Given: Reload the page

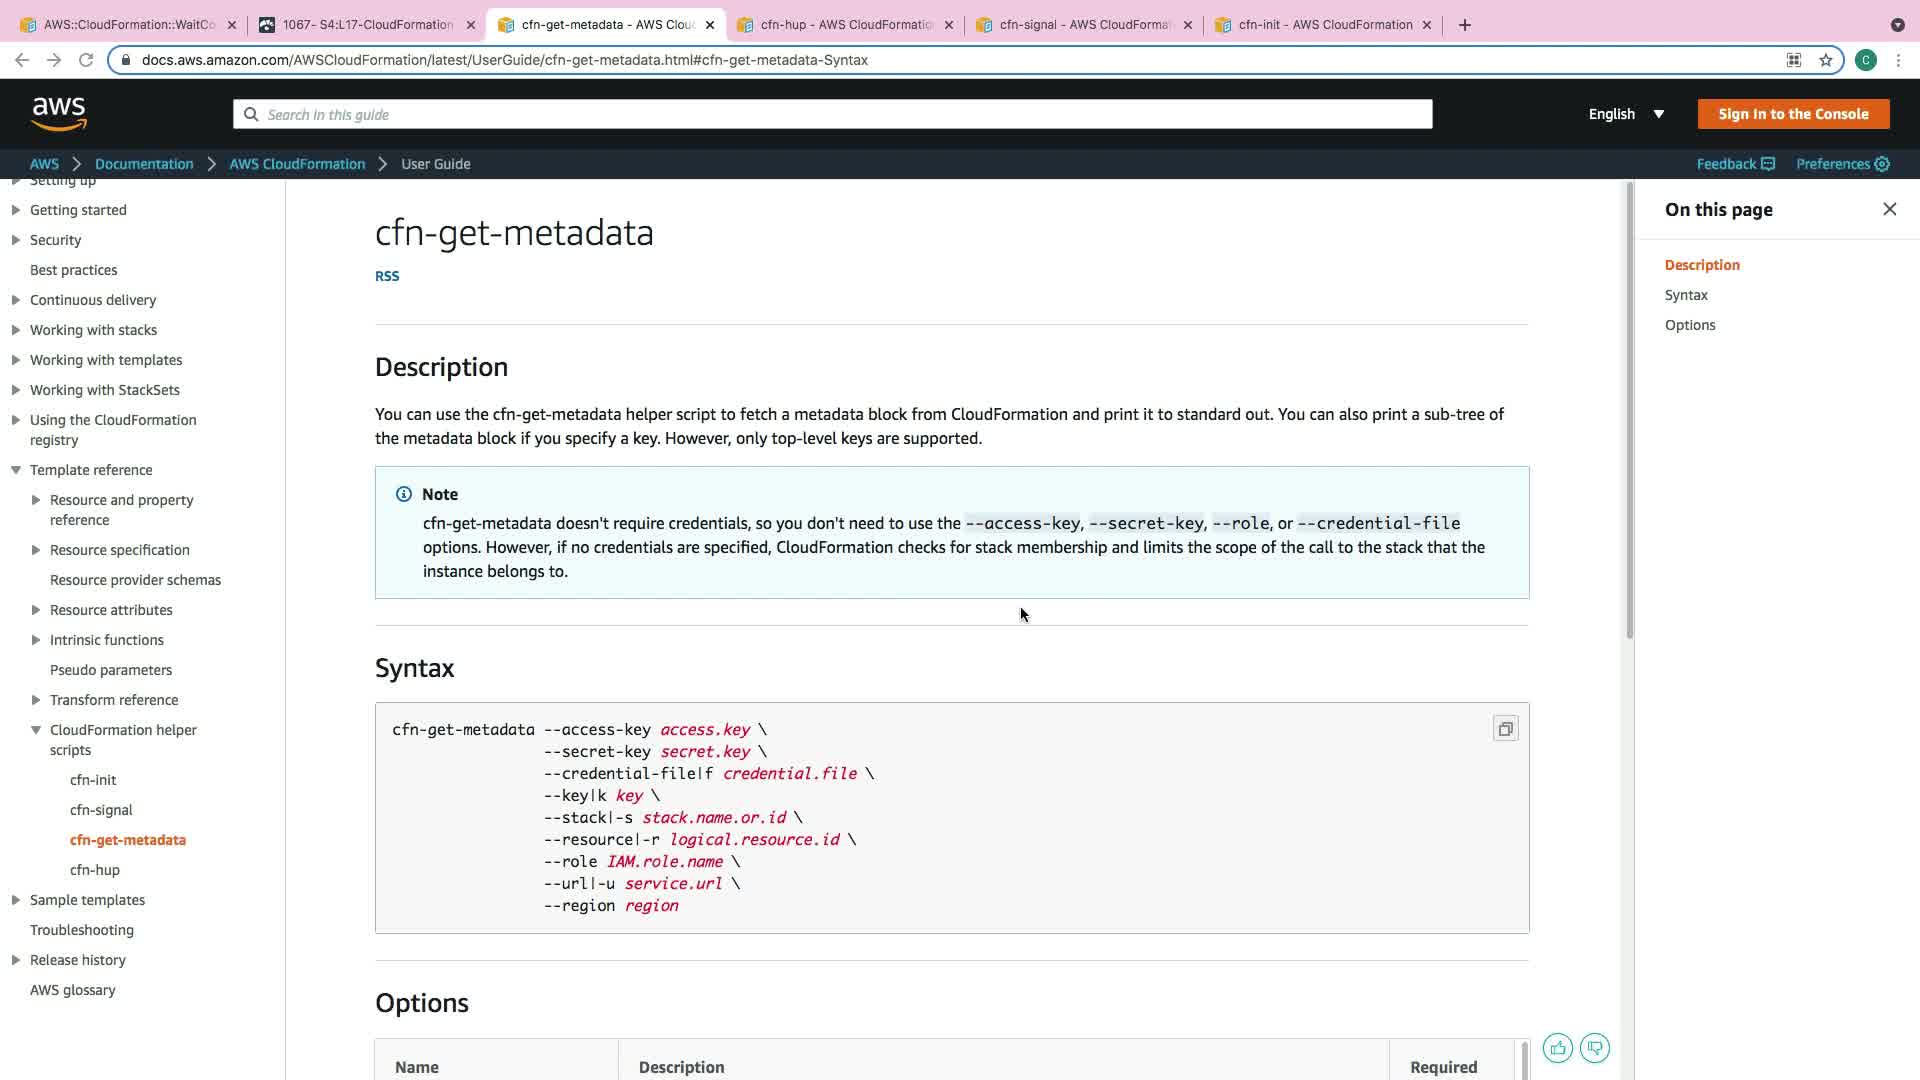Looking at the screenshot, I should pyautogui.click(x=86, y=60).
